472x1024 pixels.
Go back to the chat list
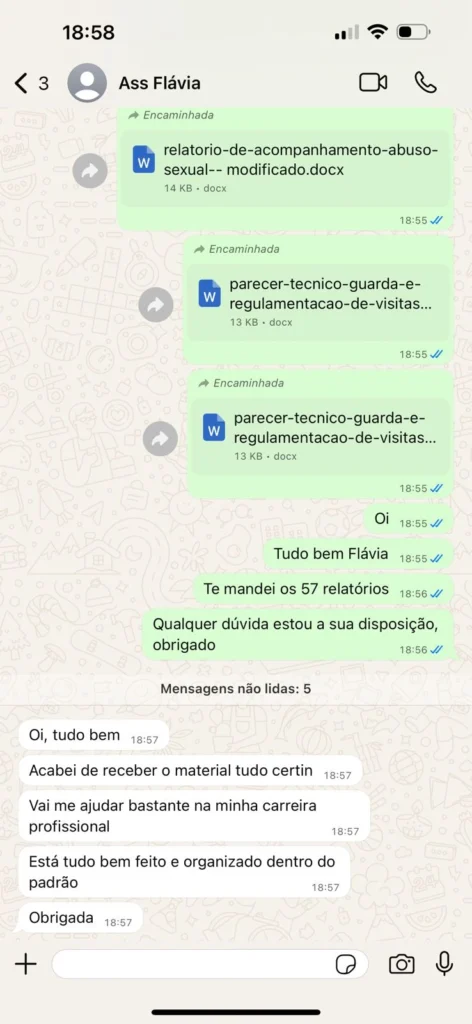pos(31,83)
